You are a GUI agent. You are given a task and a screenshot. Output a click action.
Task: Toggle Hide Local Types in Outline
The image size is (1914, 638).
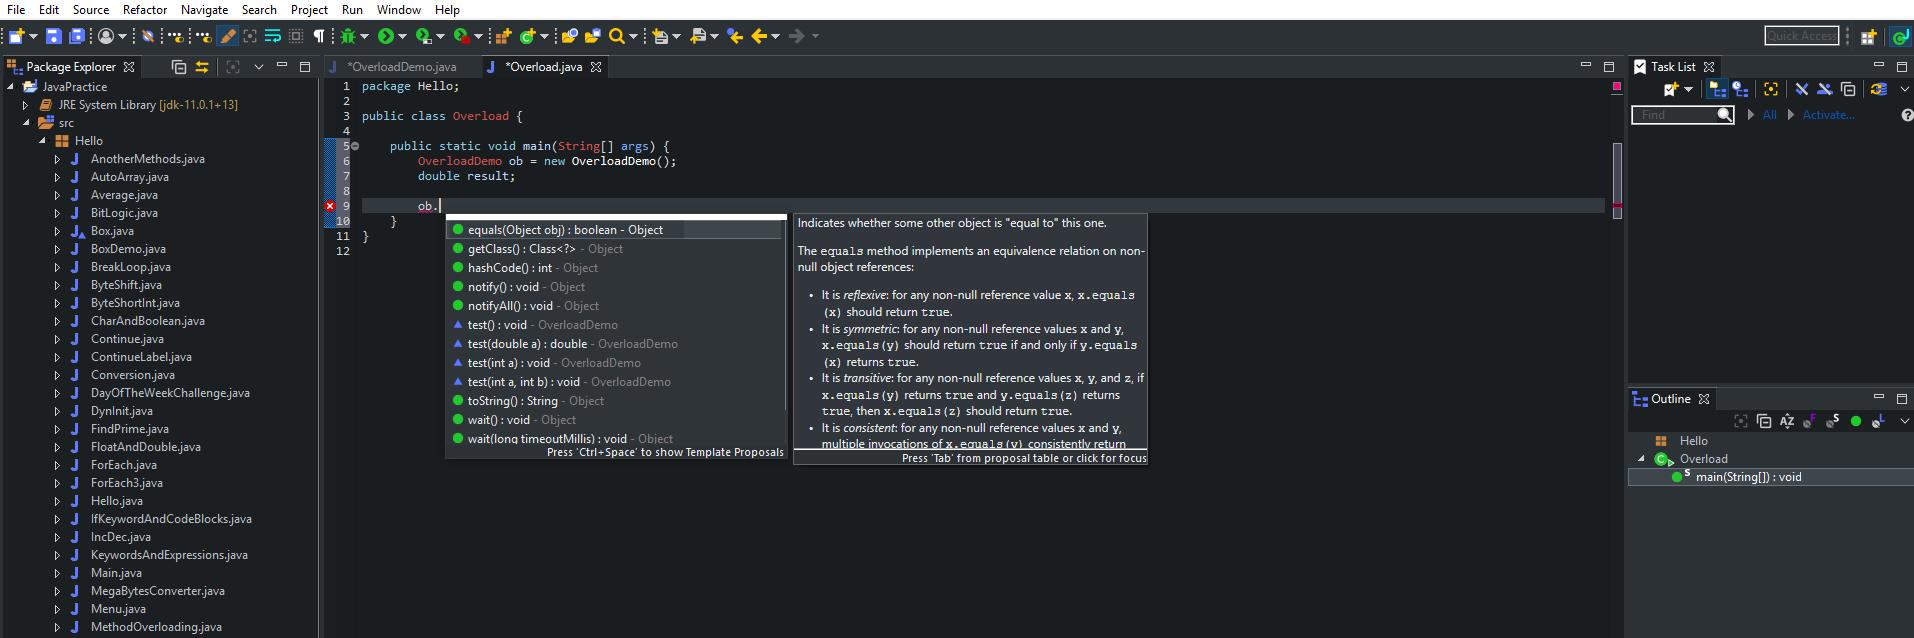pyautogui.click(x=1879, y=422)
